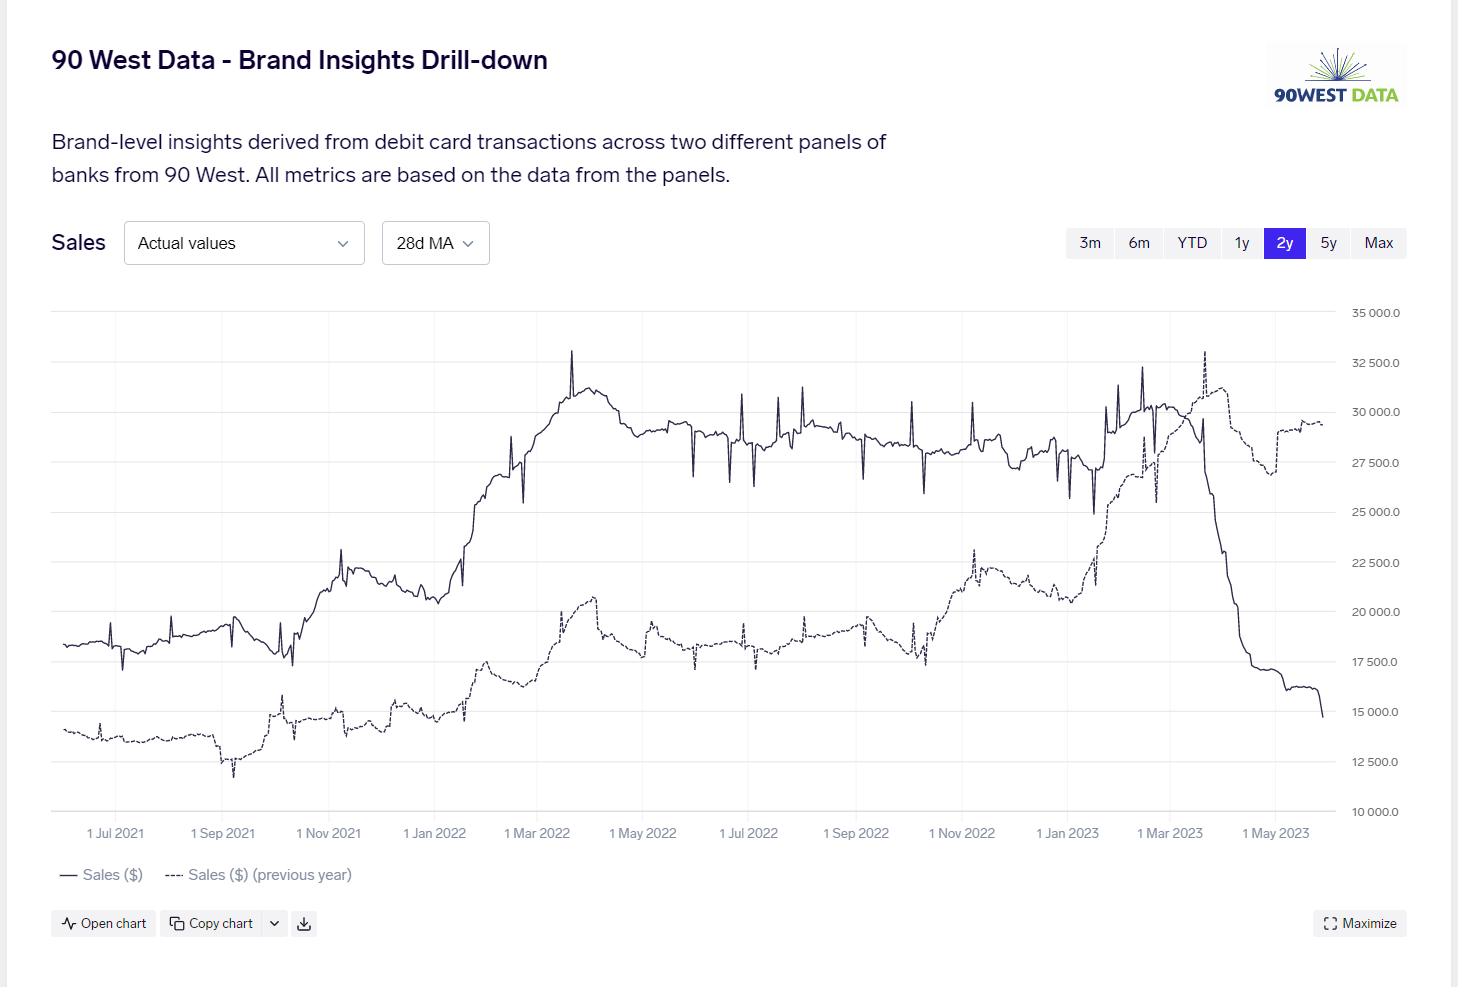Viewport: 1458px width, 987px height.
Task: Open the 28d MA moving average dropdown
Action: (435, 243)
